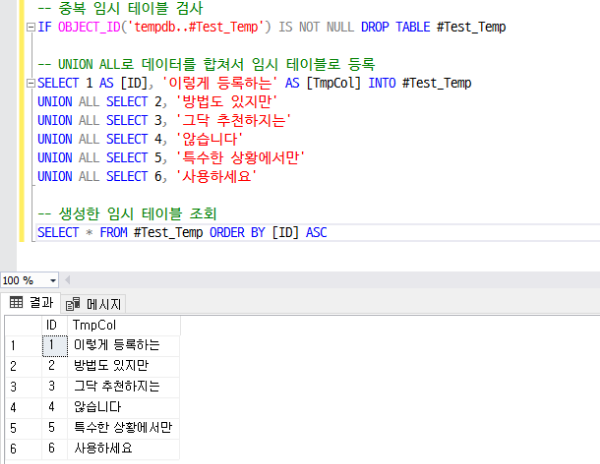Select ID cell with value 1
Screen dimensions: 600x464
(x=55, y=345)
